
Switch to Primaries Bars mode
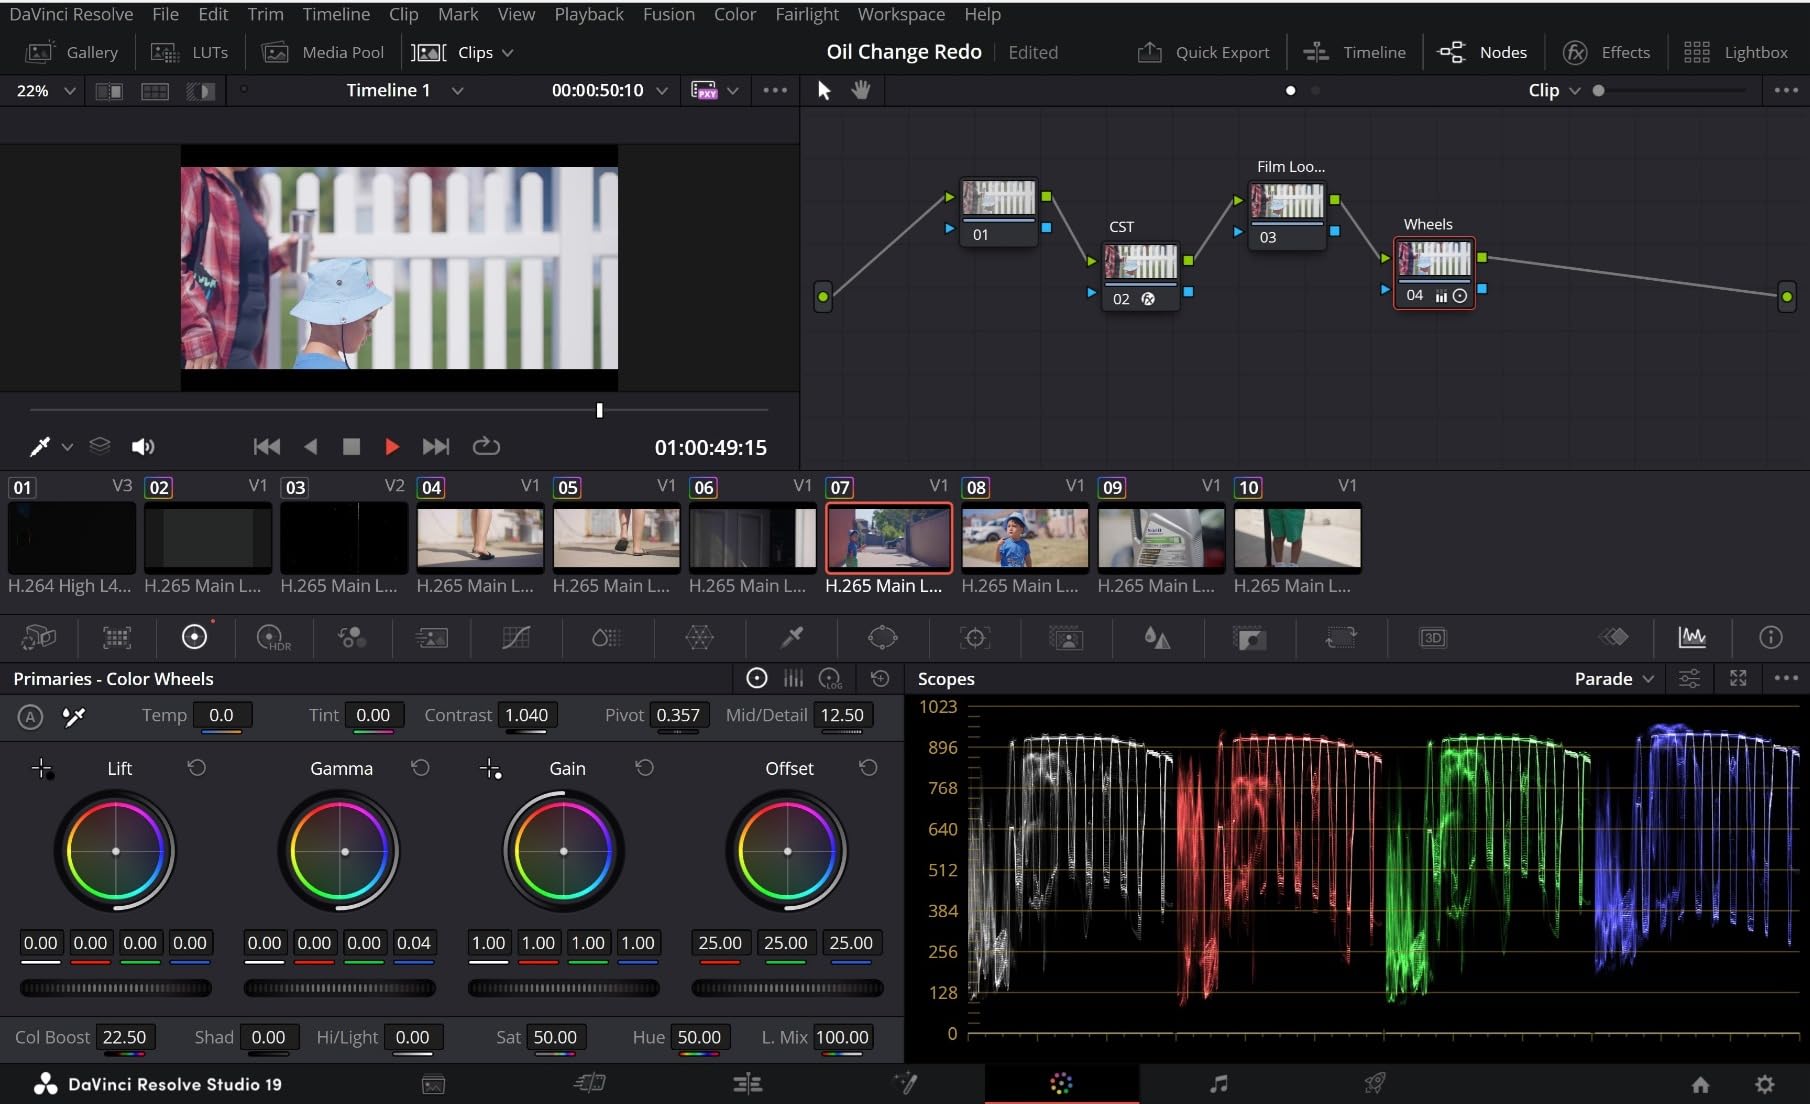pyautogui.click(x=793, y=679)
